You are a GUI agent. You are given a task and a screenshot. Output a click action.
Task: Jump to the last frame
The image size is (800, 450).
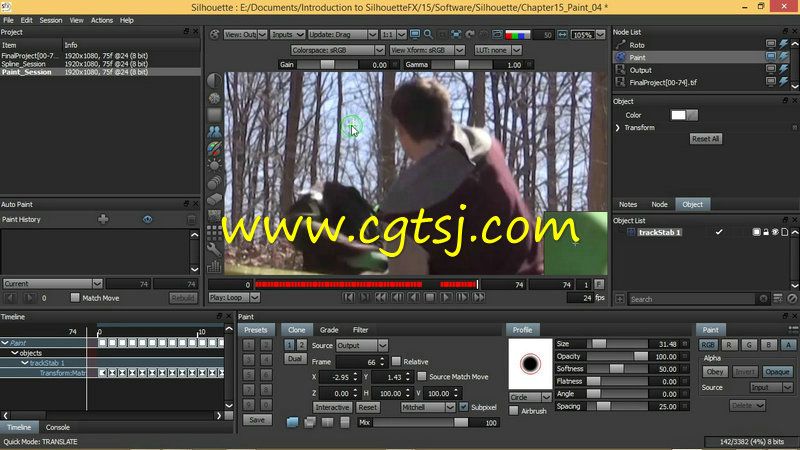[x=478, y=297]
